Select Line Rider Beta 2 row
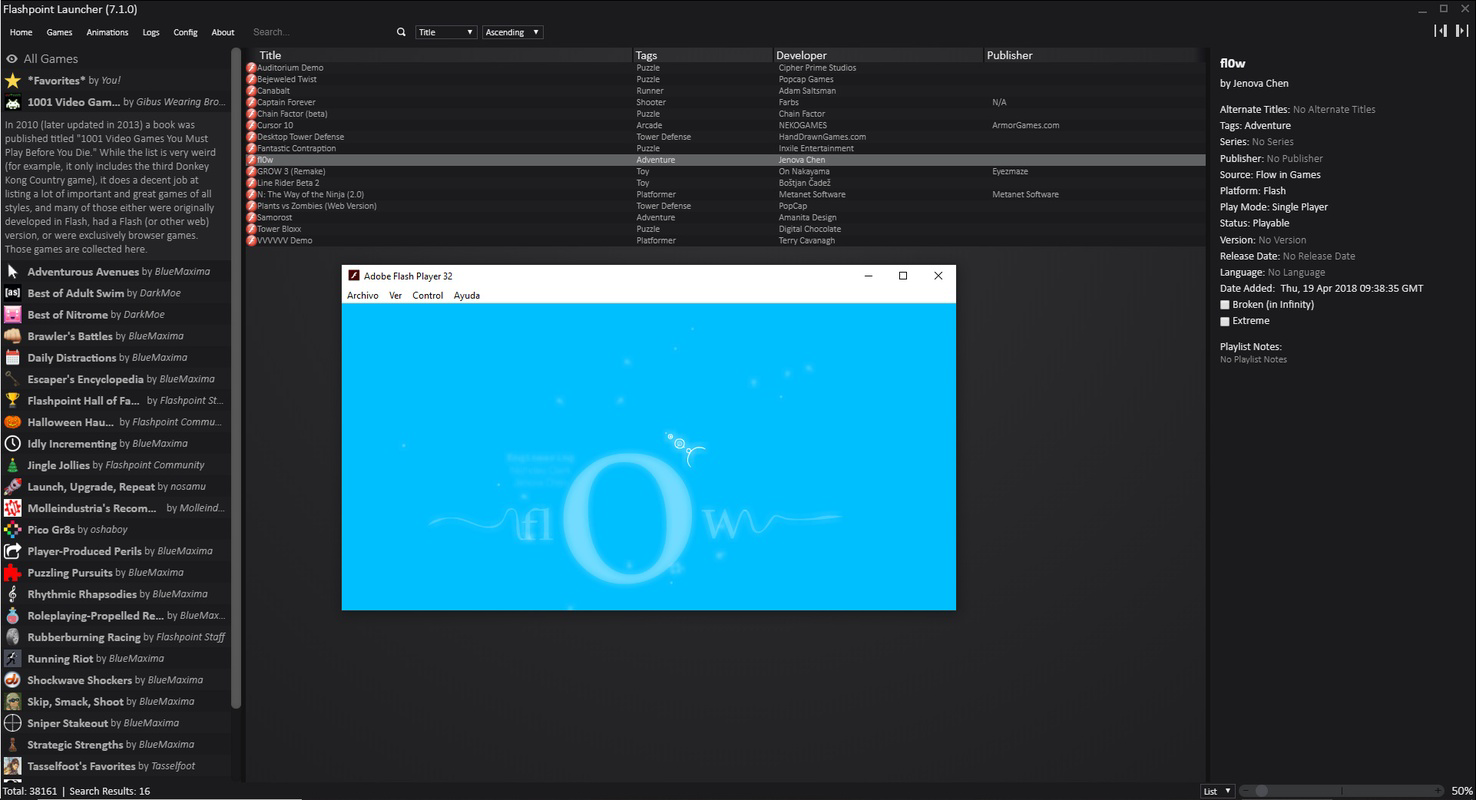This screenshot has width=1476, height=800. pyautogui.click(x=725, y=183)
